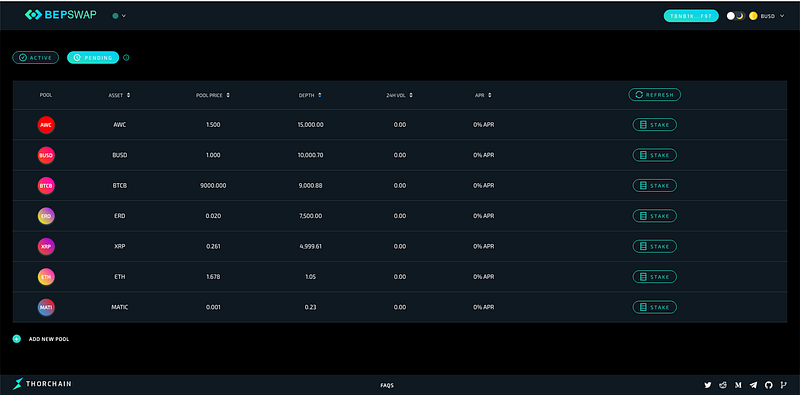This screenshot has width=800, height=395.
Task: Sort the table by 24H Vol
Action: tap(399, 95)
